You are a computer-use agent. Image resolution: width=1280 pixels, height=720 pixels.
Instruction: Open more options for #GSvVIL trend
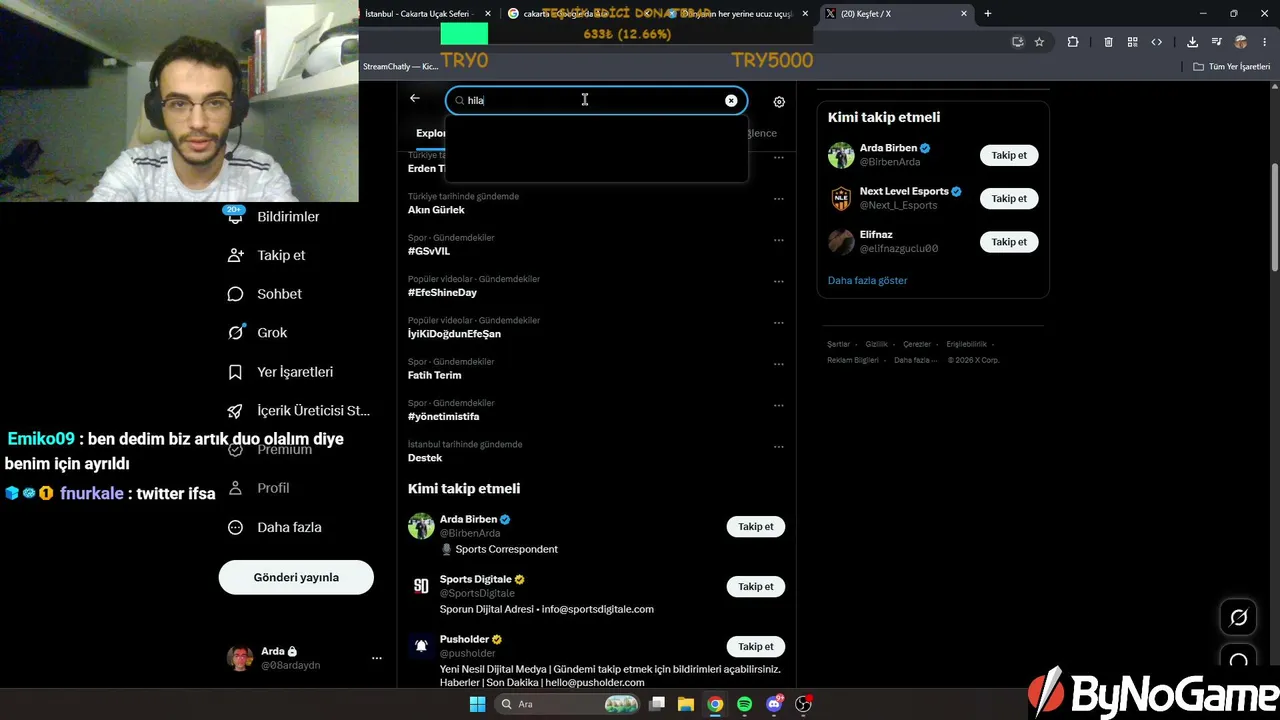[779, 240]
